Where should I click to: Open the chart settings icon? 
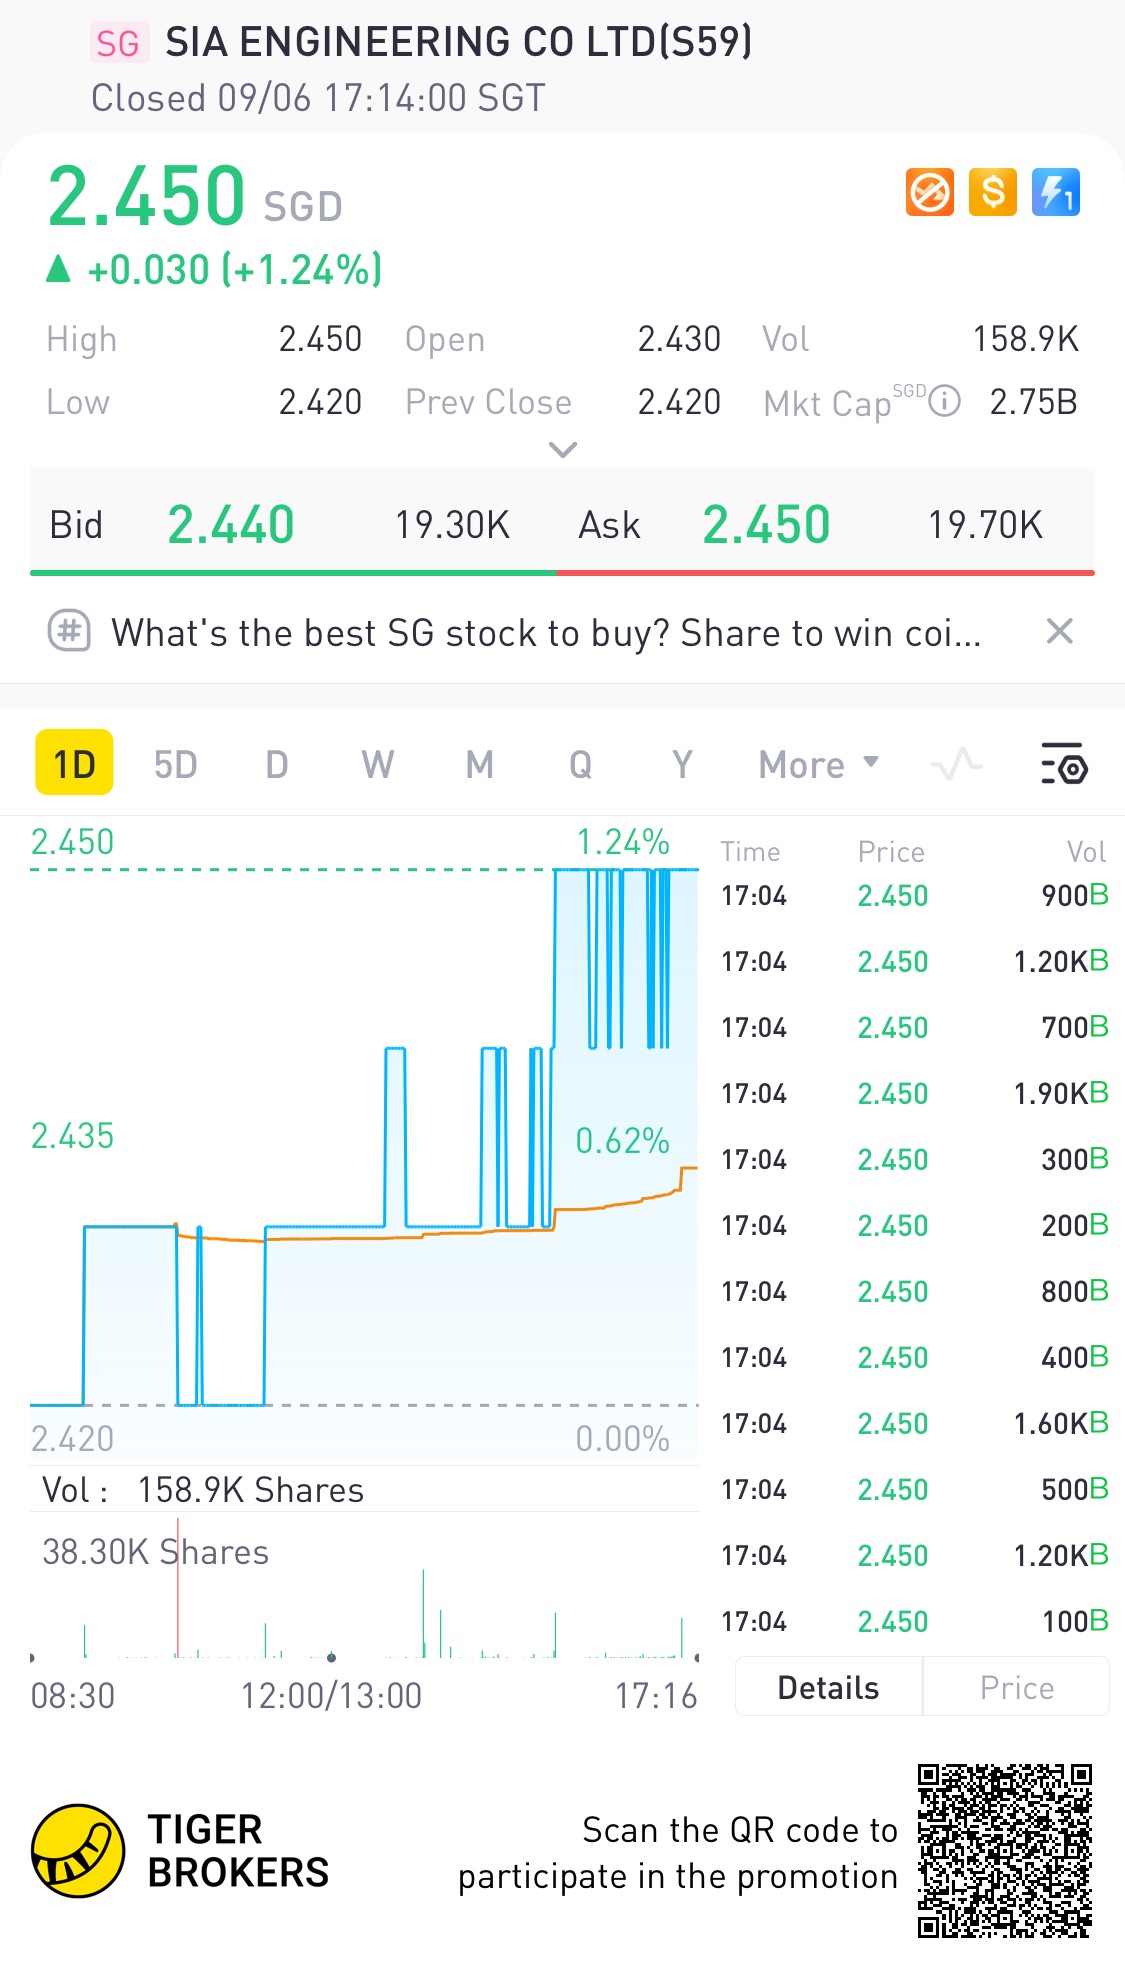(x=1064, y=765)
